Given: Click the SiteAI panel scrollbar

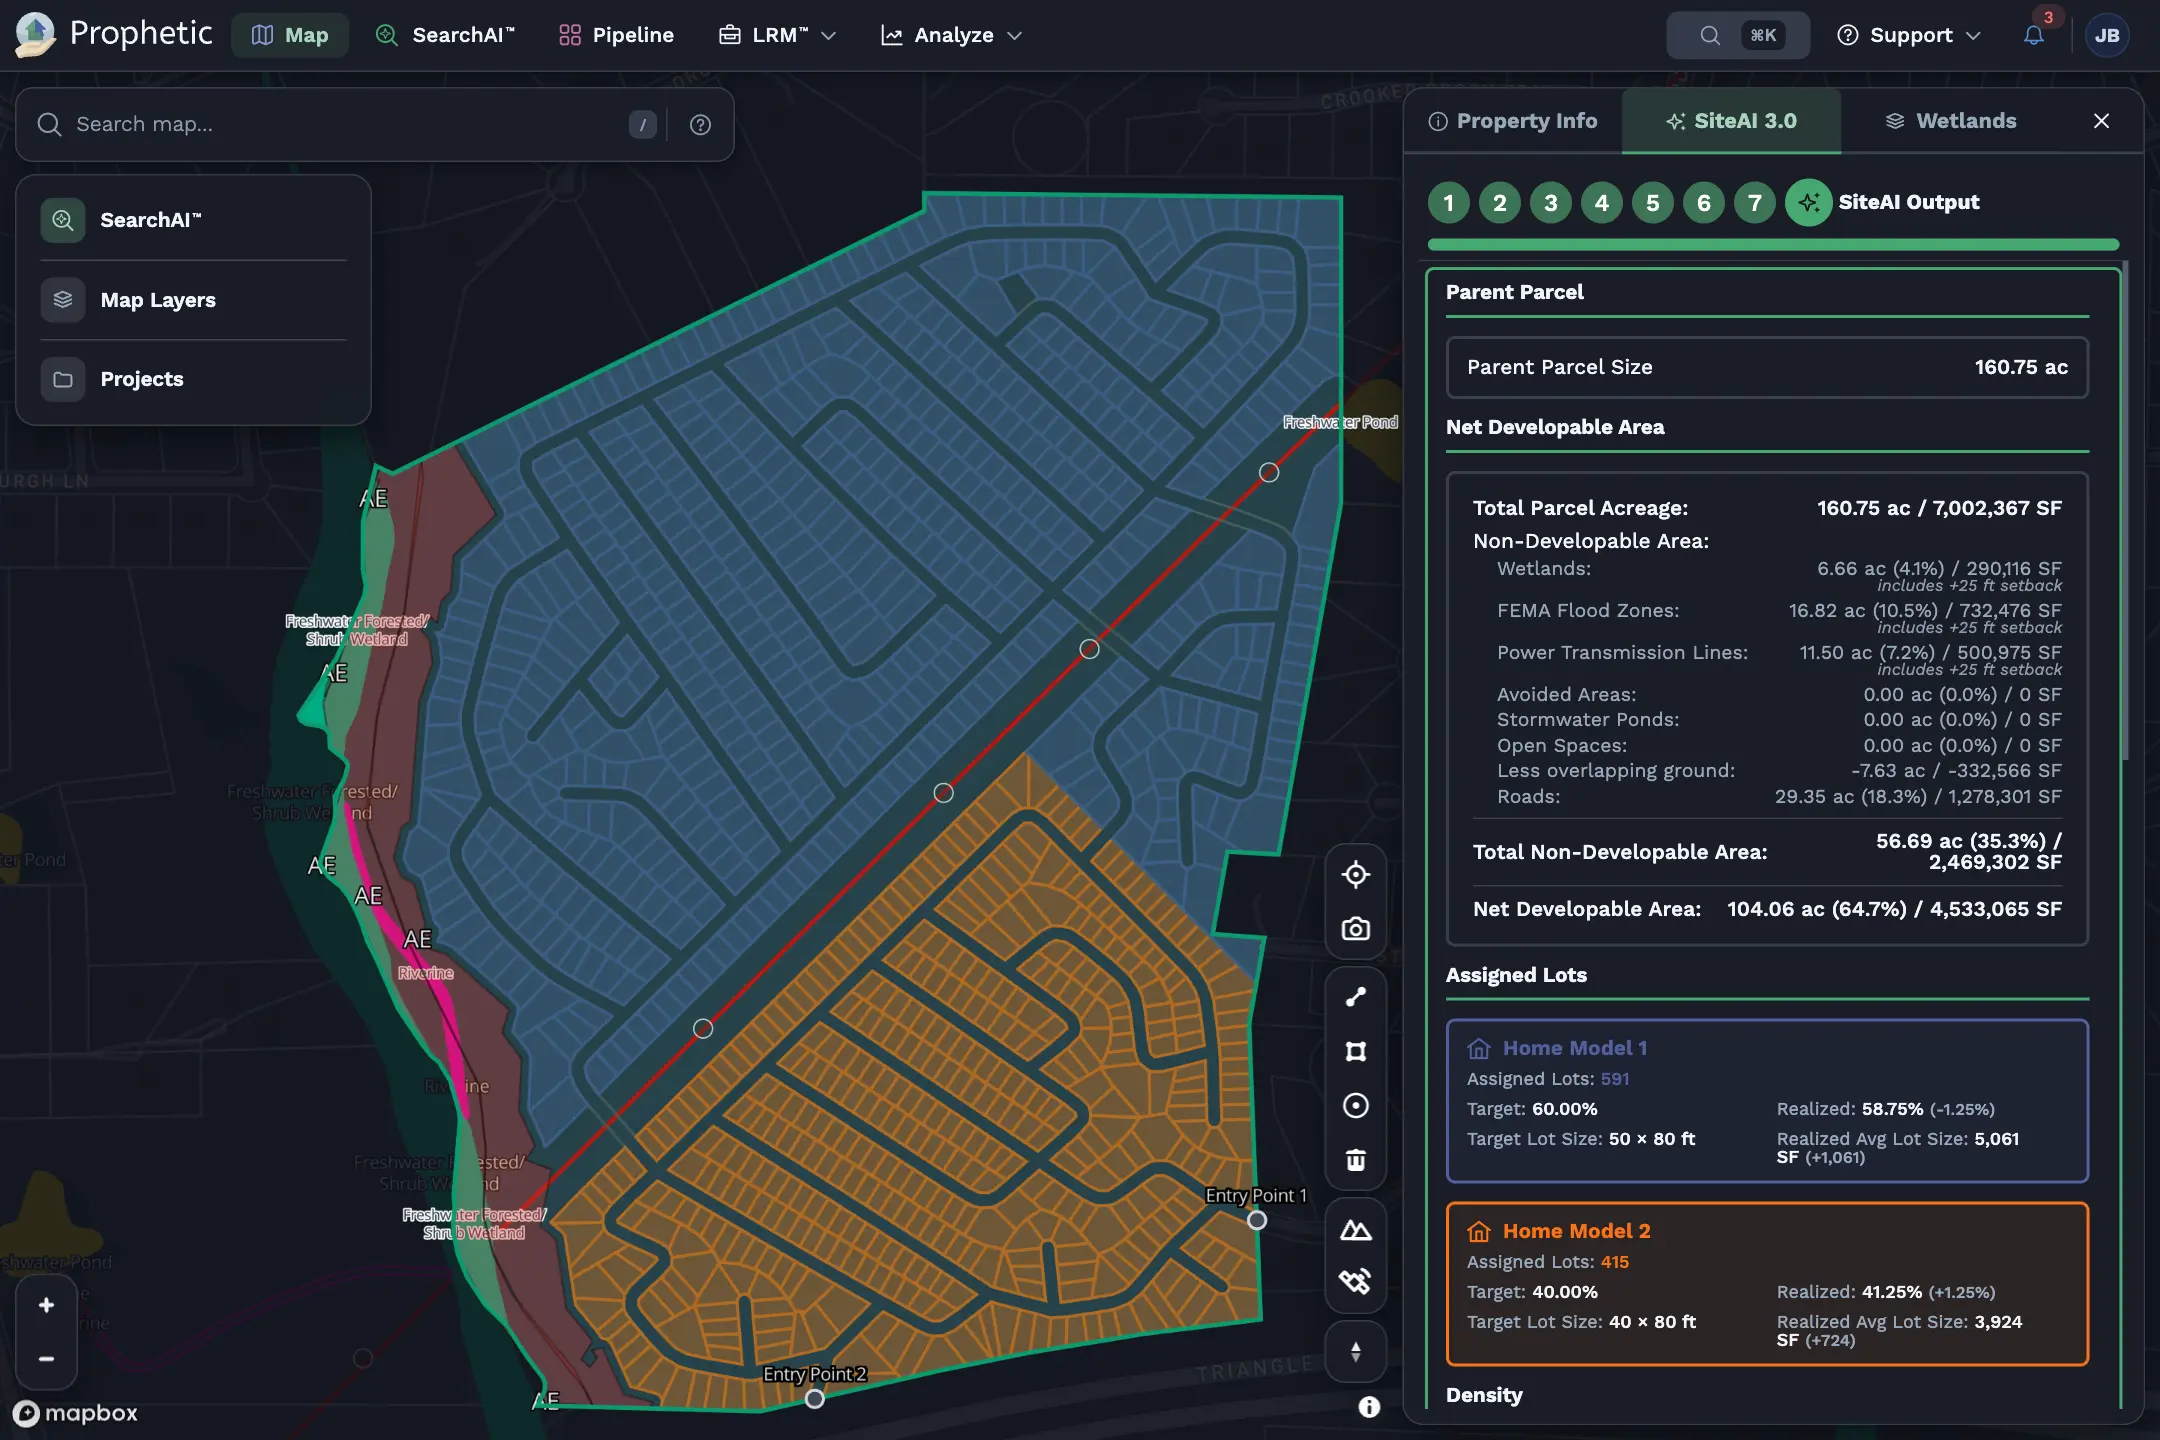Looking at the screenshot, I should (x=2126, y=510).
